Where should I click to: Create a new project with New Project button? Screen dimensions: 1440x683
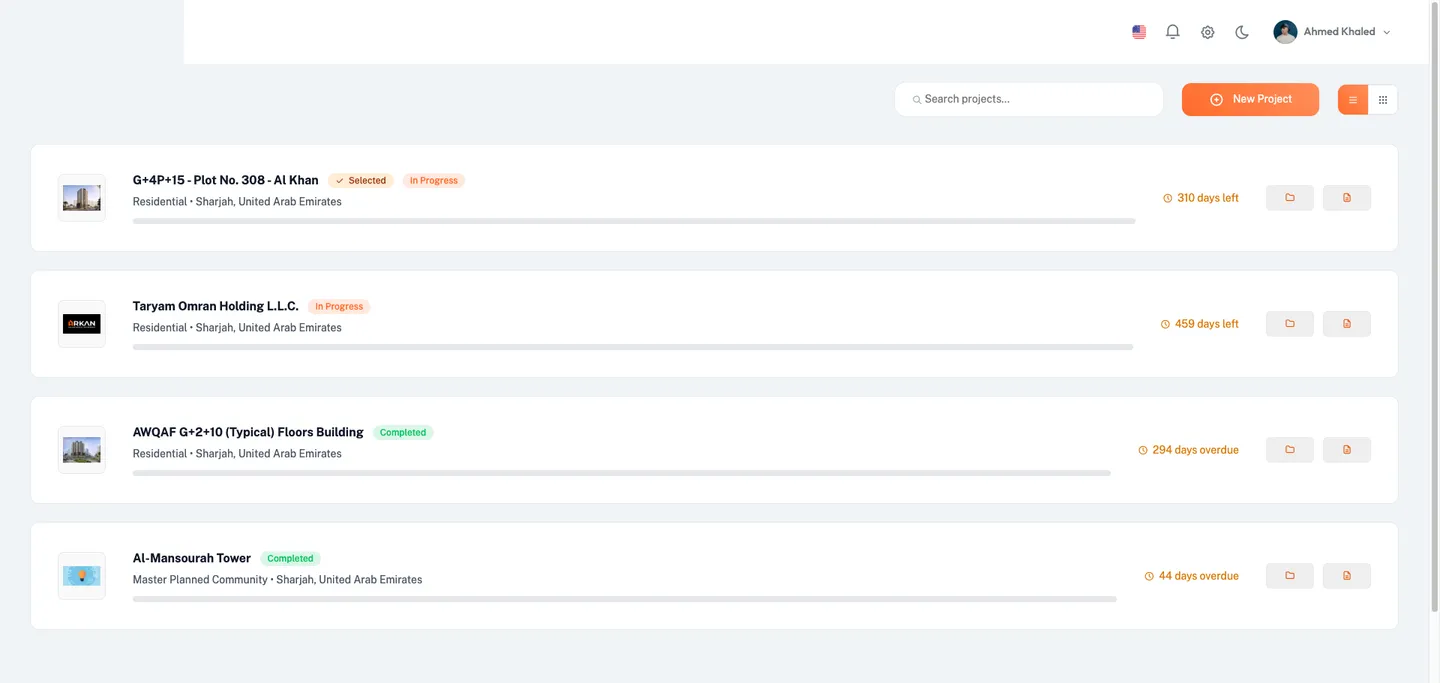pyautogui.click(x=1250, y=99)
